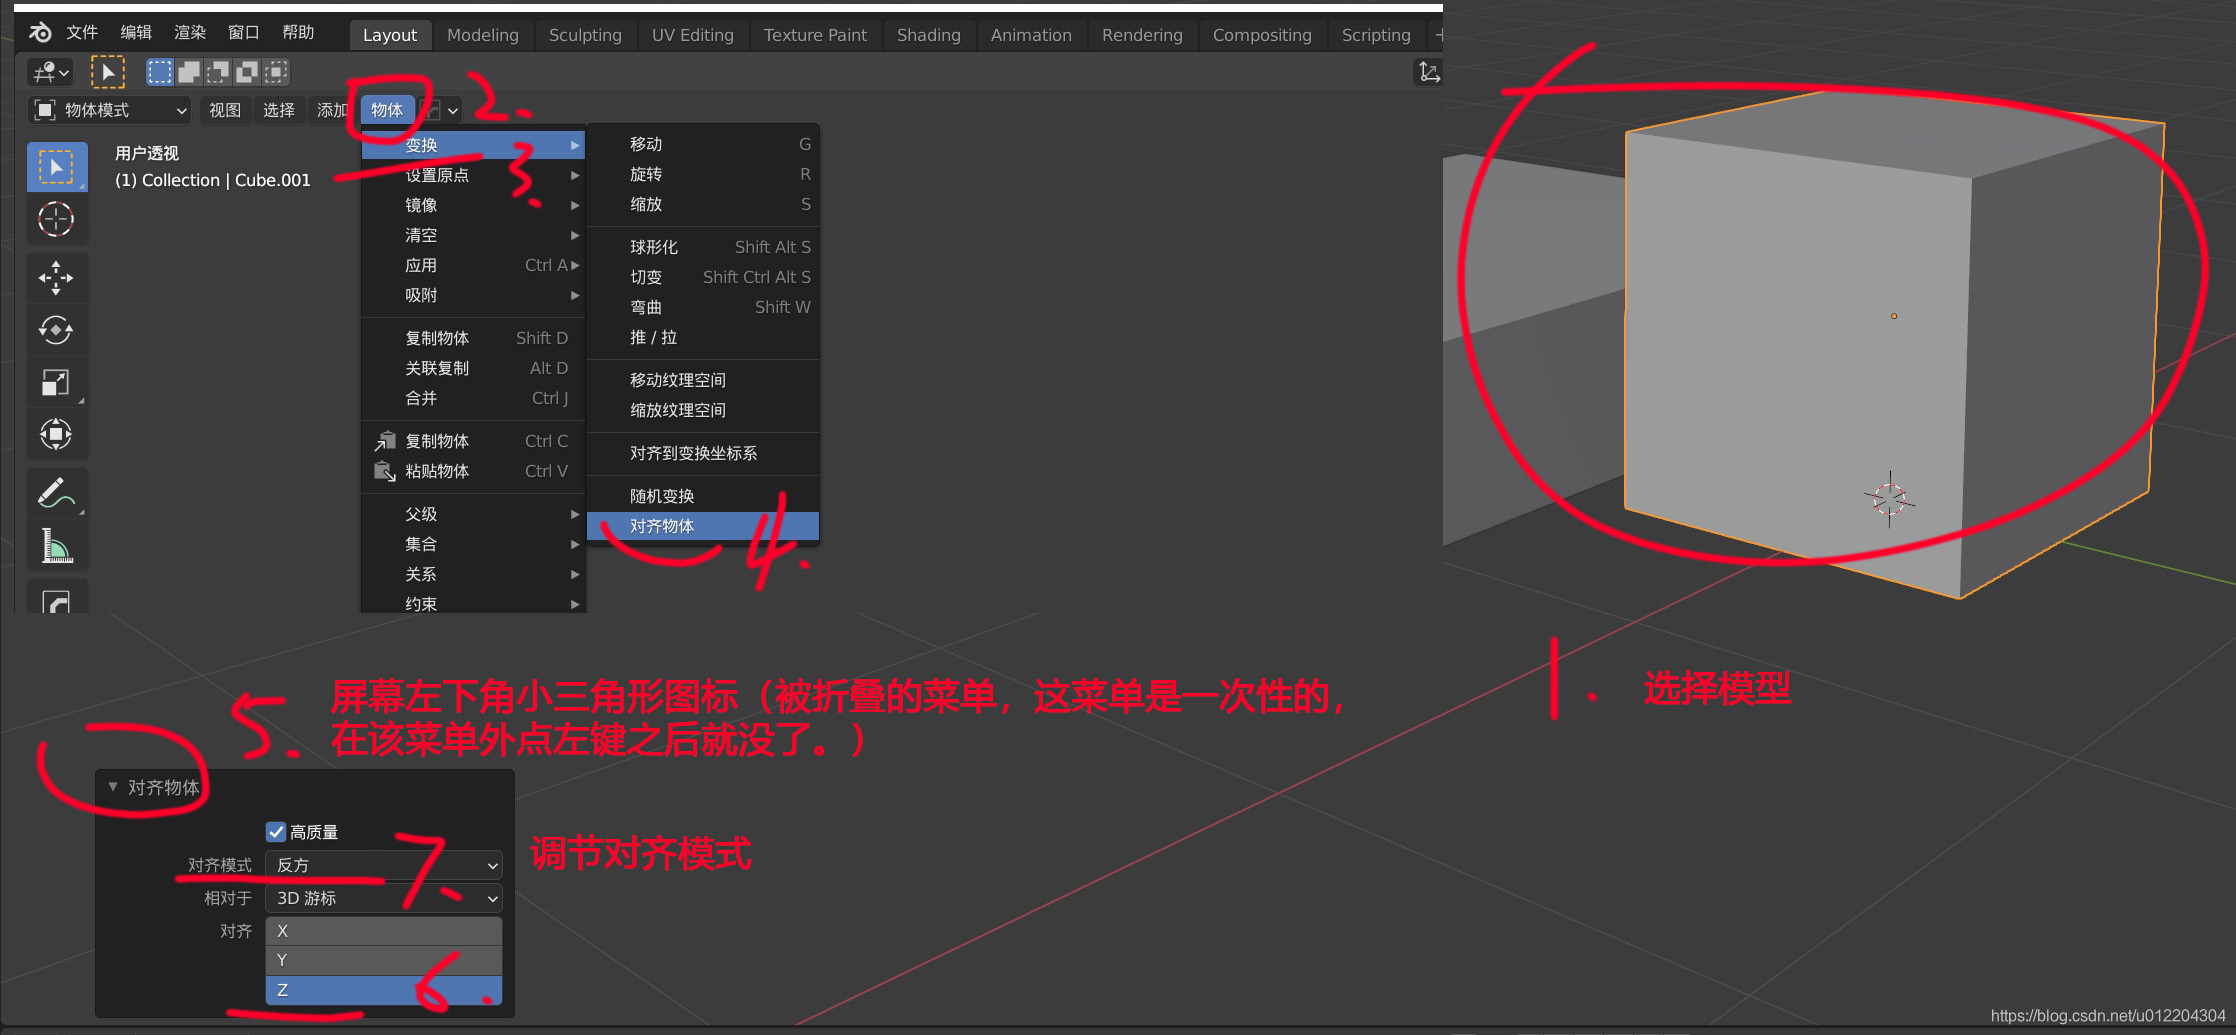Click the tweak select tool icon in header
Viewport: 2236px width, 1035px height.
tap(107, 72)
